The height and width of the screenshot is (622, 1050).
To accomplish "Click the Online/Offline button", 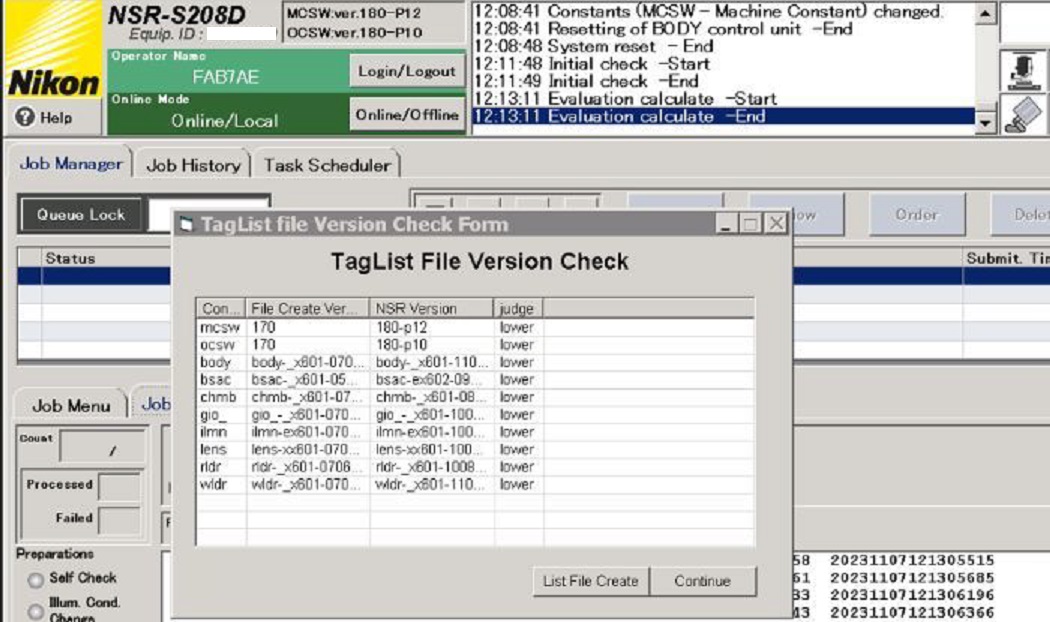I will [x=406, y=115].
